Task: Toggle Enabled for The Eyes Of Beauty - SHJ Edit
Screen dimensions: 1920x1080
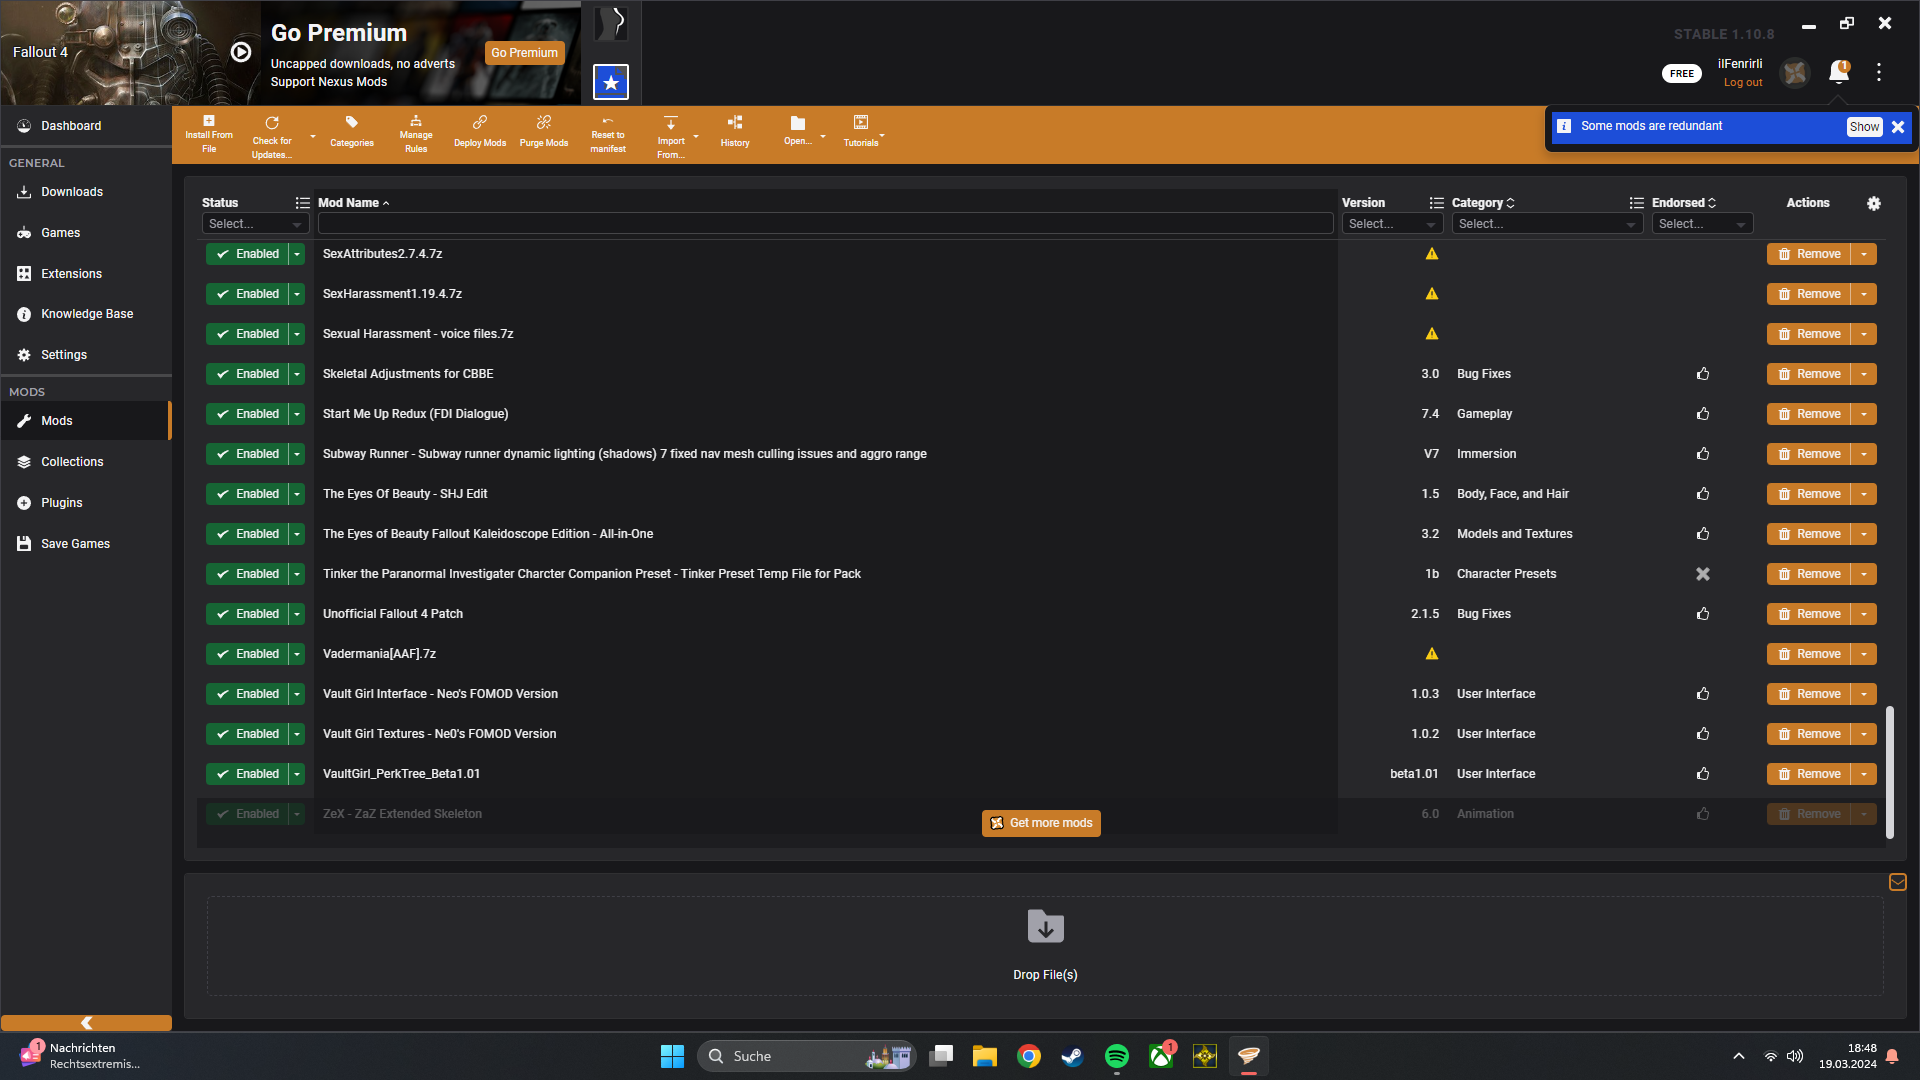Action: (x=247, y=494)
